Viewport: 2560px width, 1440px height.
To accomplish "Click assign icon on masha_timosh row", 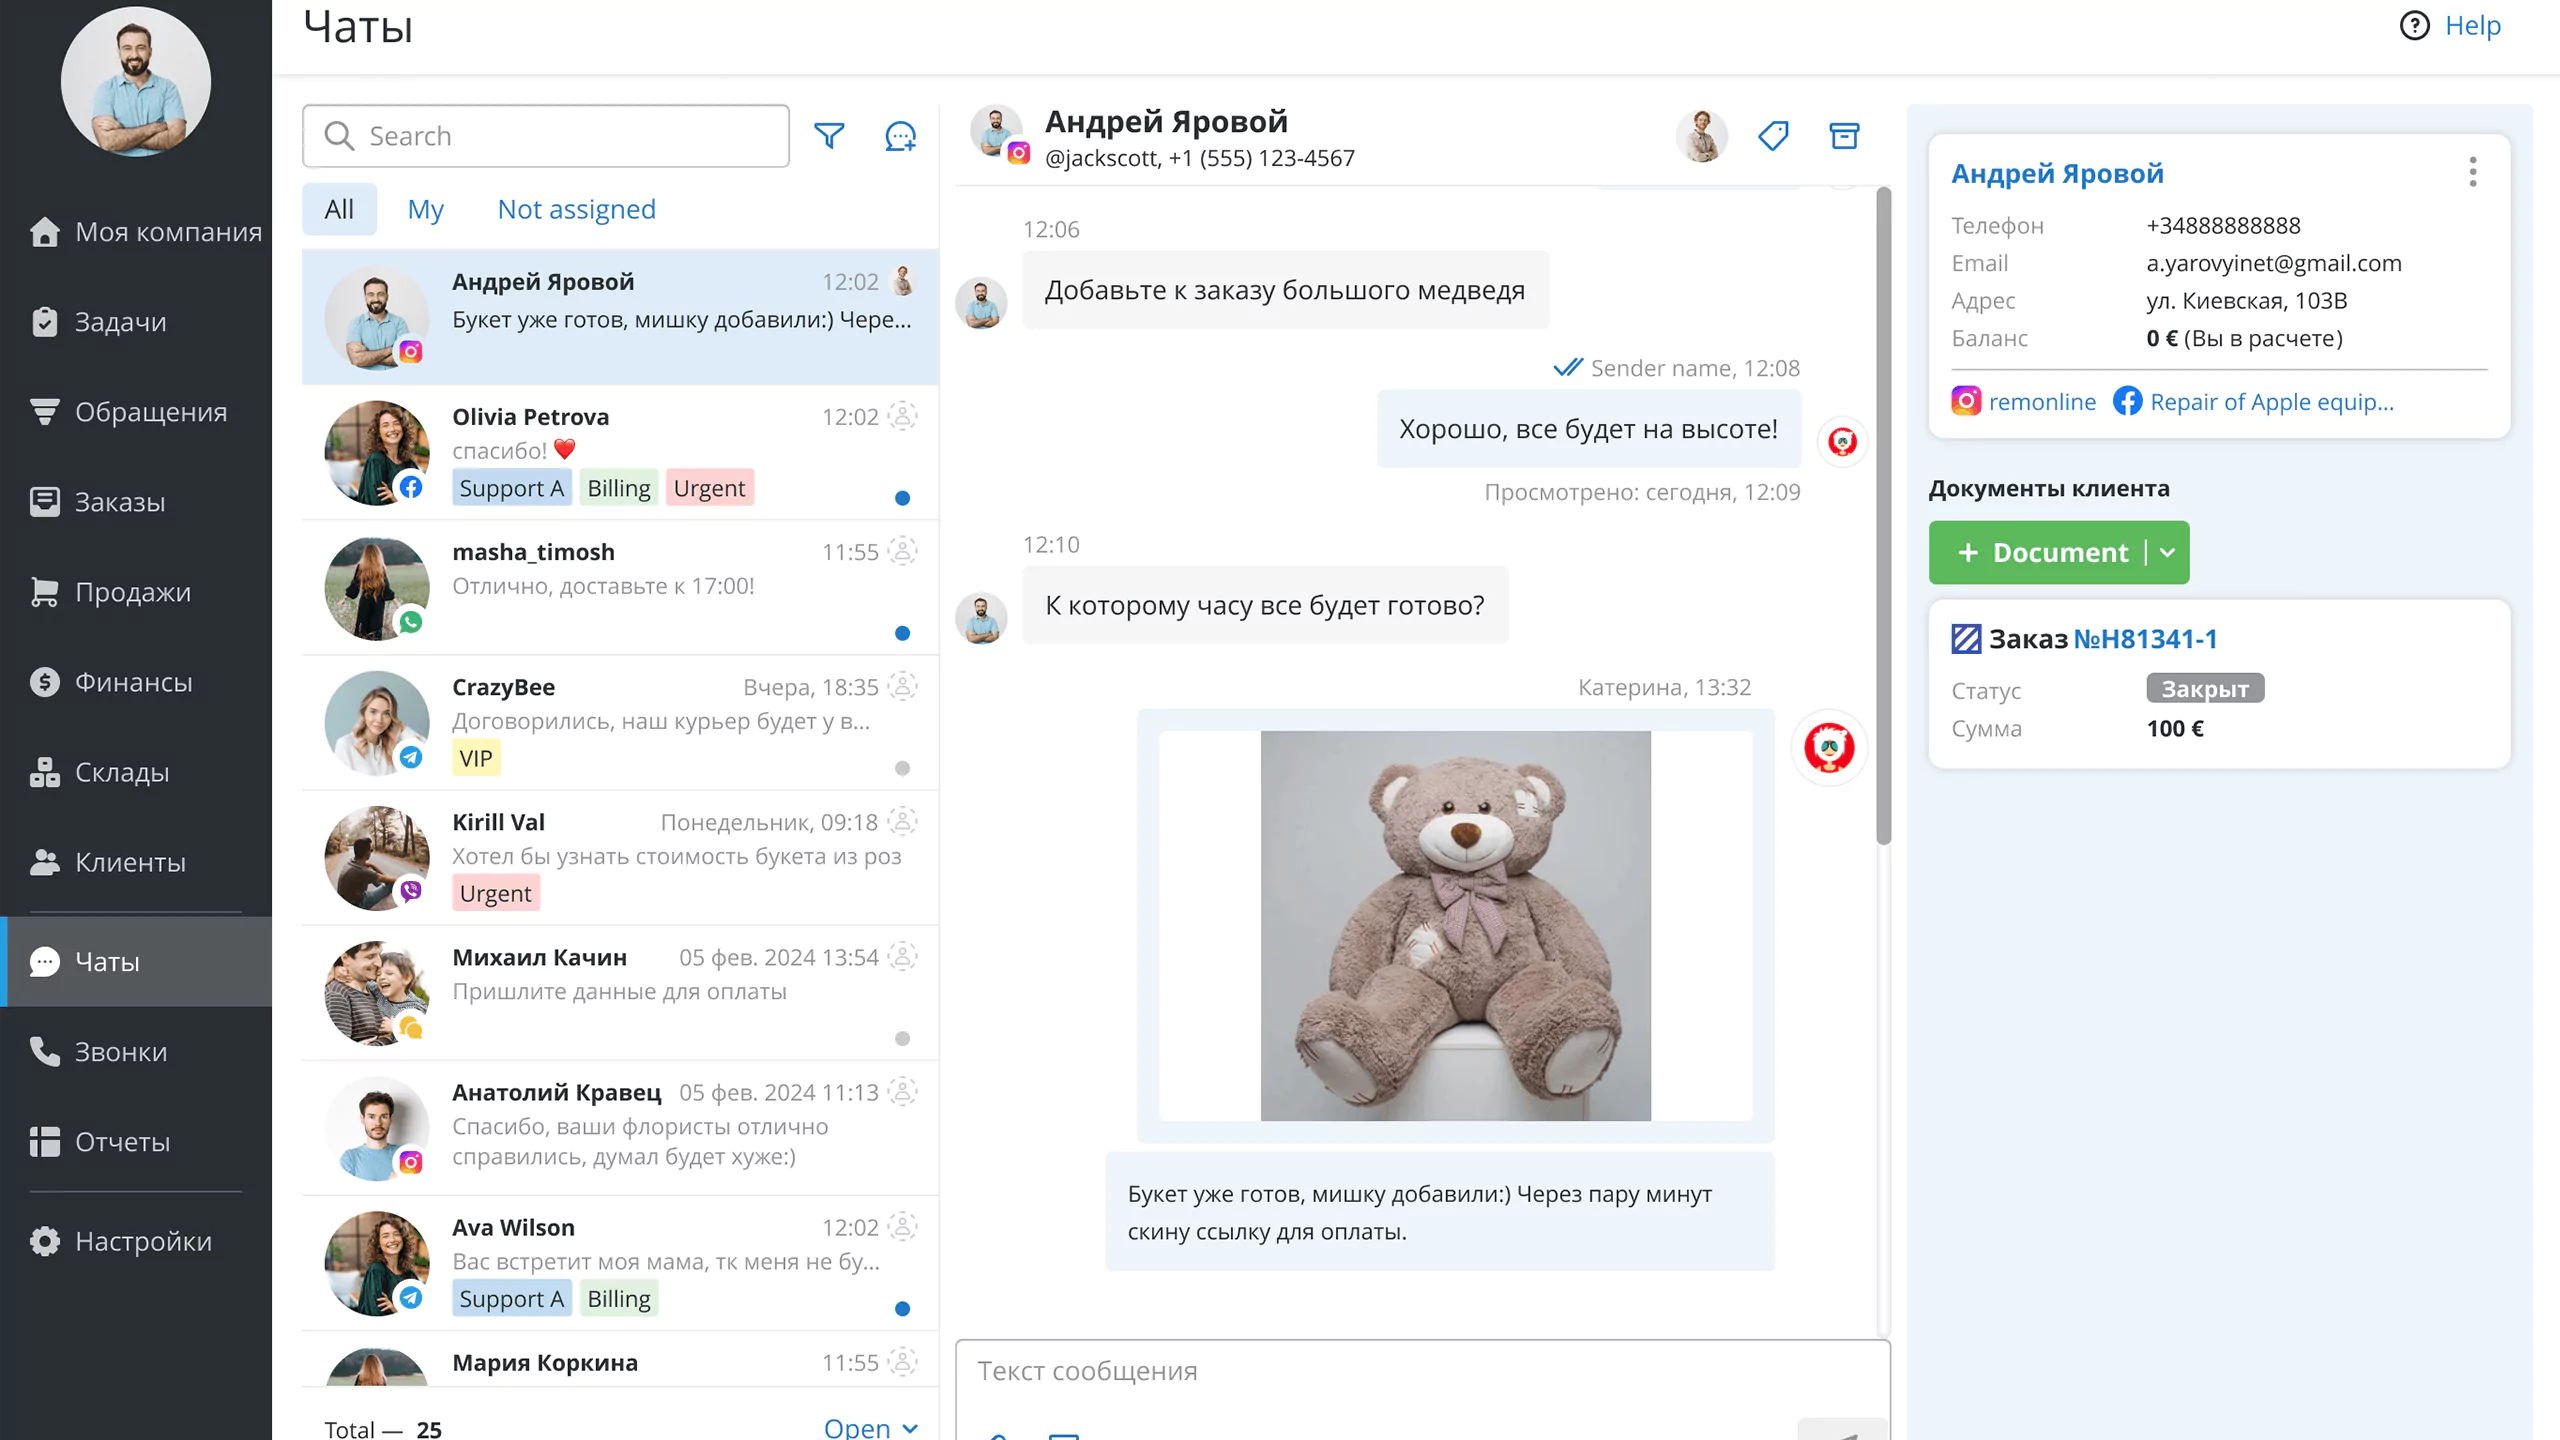I will [x=903, y=551].
